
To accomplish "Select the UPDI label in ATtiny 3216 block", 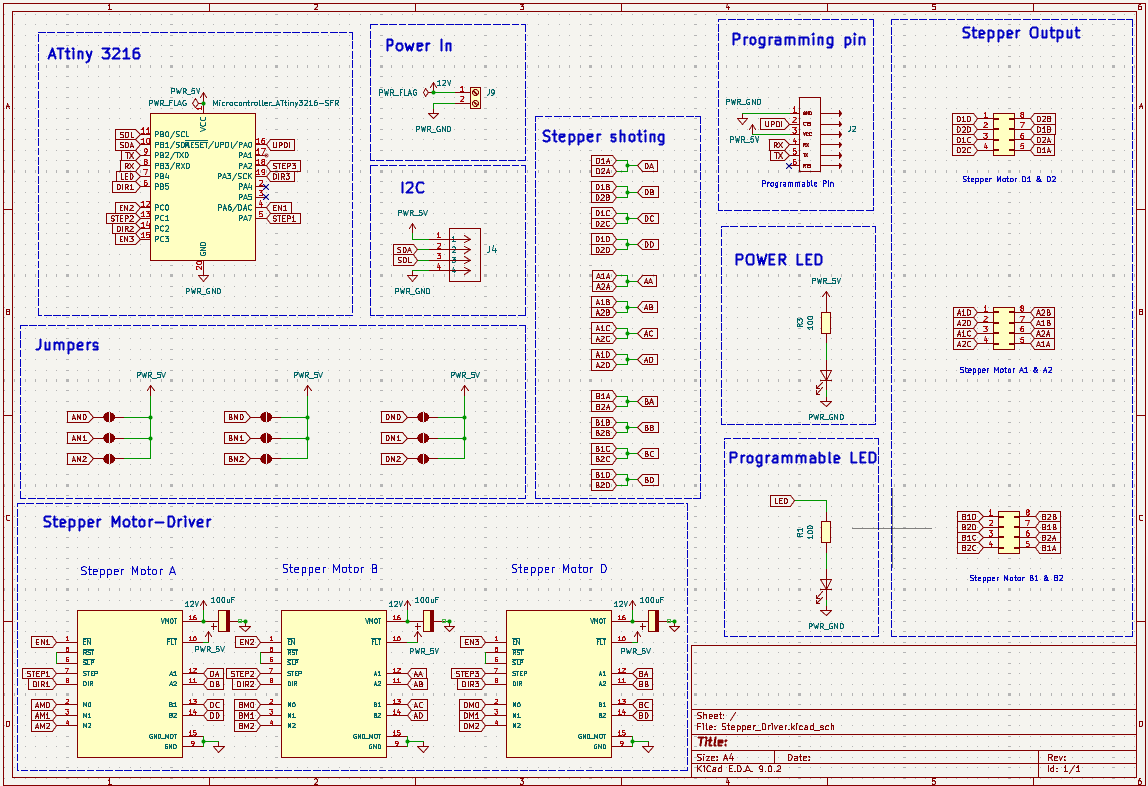I will point(282,145).
